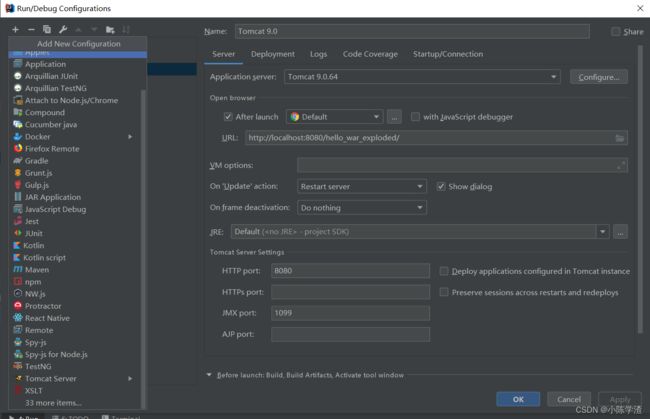Select Attach to Node.js/Chrome entry
The height and width of the screenshot is (419, 650).
tap(78, 100)
